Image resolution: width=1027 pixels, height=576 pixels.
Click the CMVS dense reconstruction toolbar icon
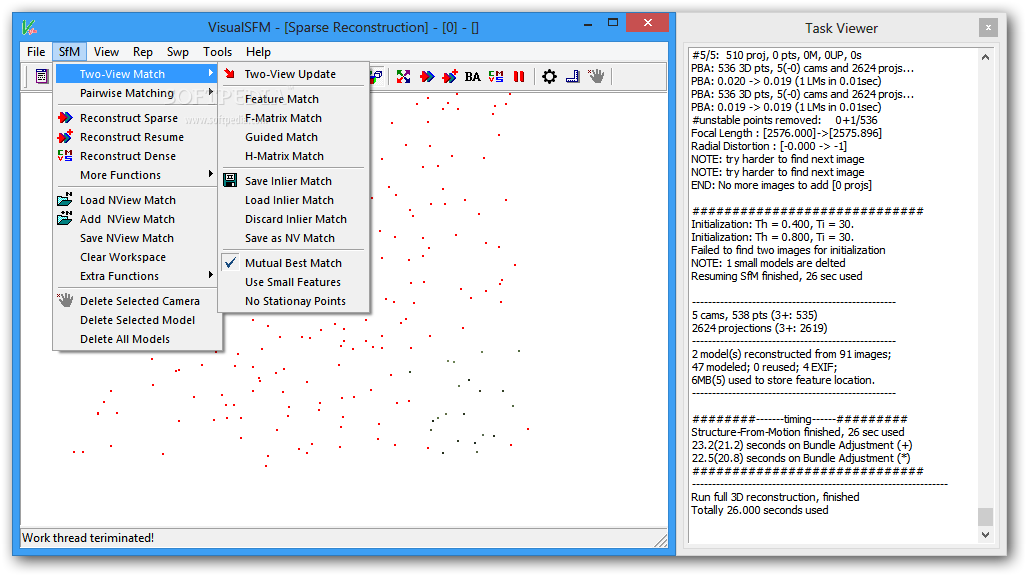tap(496, 77)
